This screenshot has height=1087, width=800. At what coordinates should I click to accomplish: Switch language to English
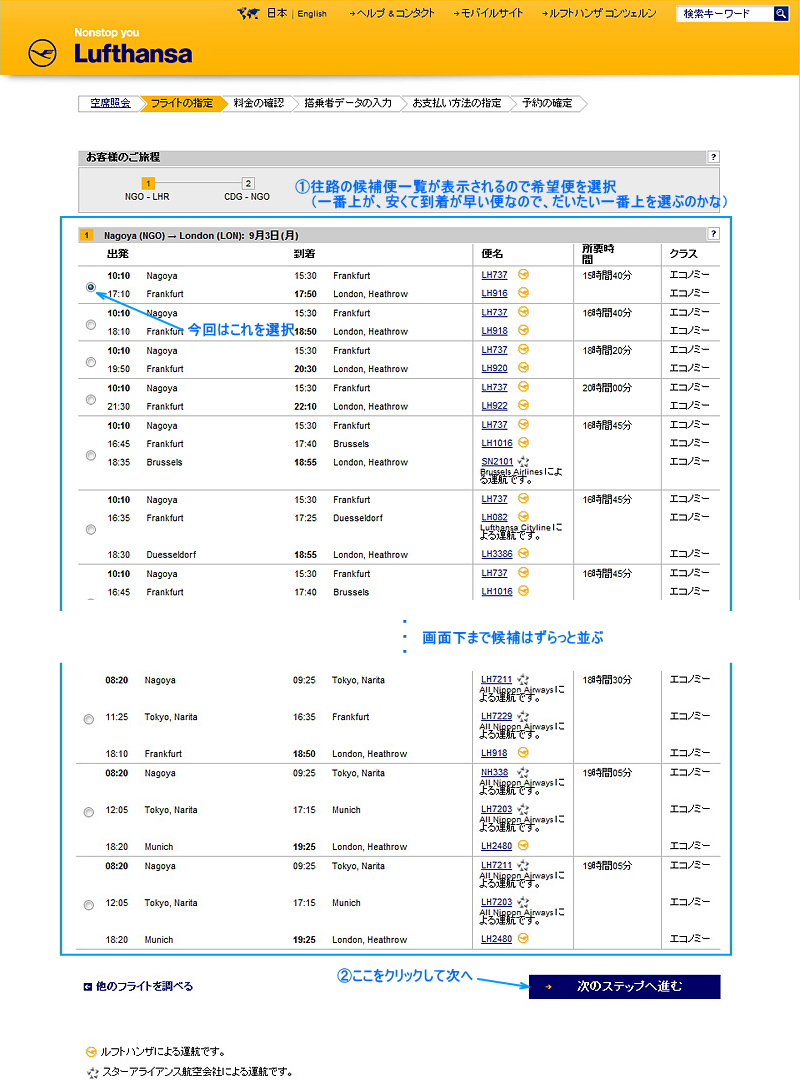(x=312, y=14)
